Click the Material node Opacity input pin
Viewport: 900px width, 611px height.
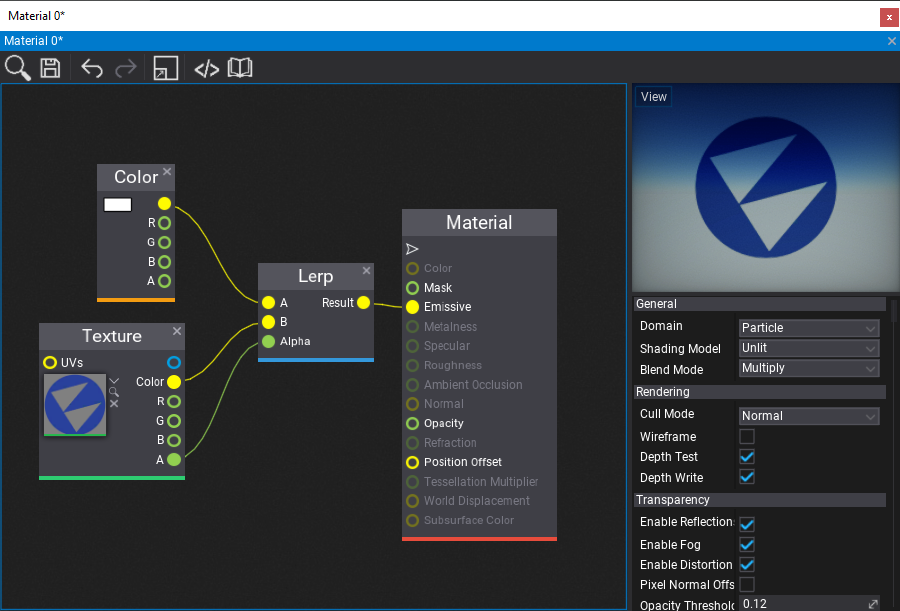[412, 423]
